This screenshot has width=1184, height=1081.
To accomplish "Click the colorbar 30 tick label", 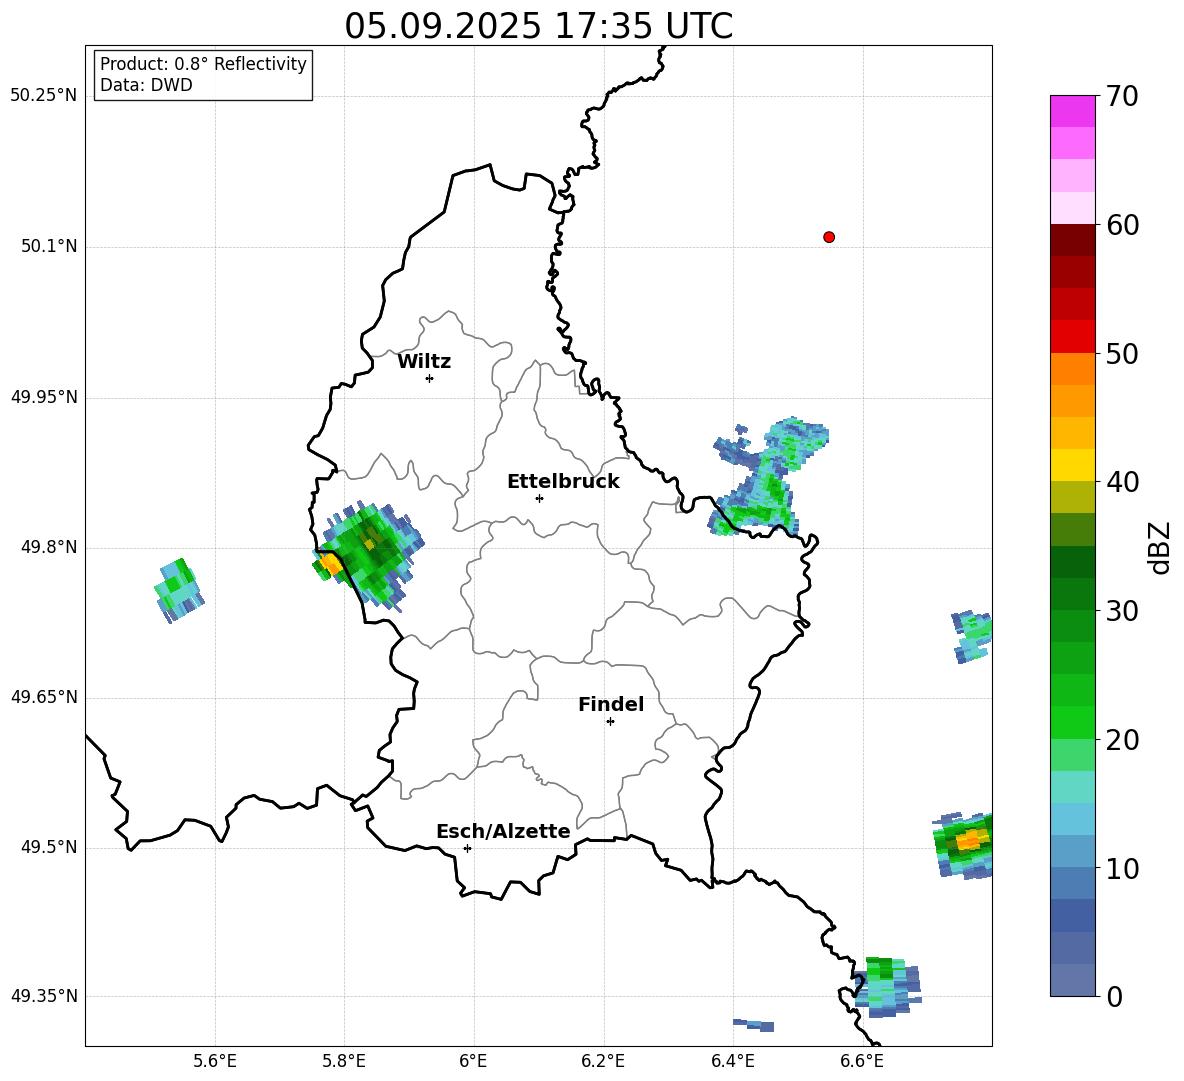I will 1122,611.
